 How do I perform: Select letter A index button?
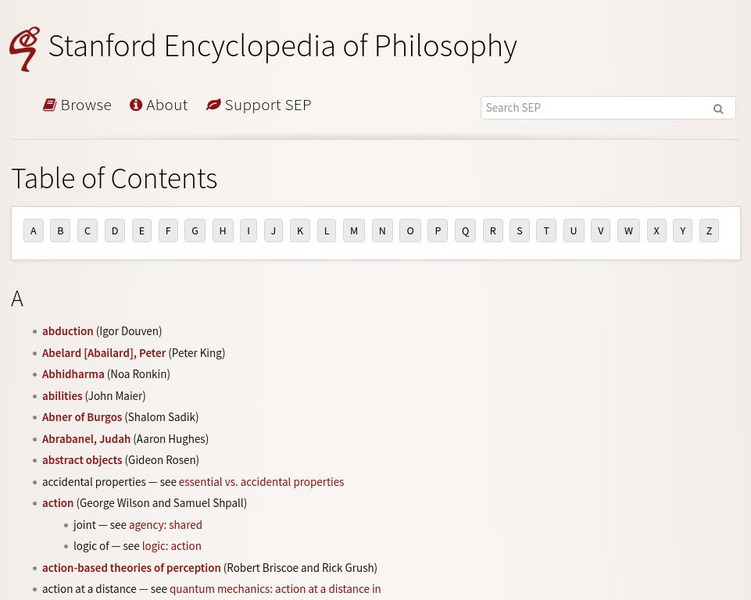pos(33,231)
